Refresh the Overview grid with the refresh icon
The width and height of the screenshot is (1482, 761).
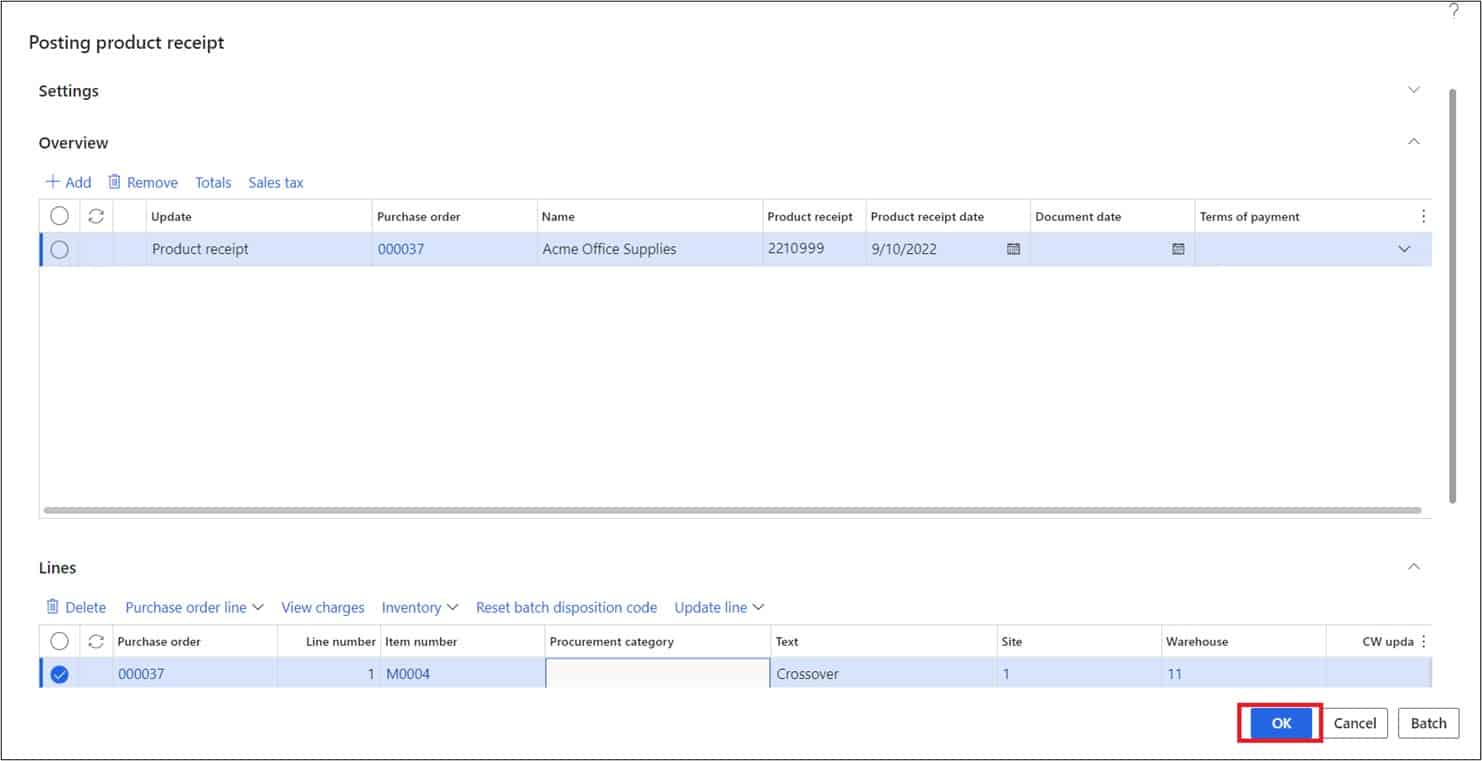coord(95,215)
